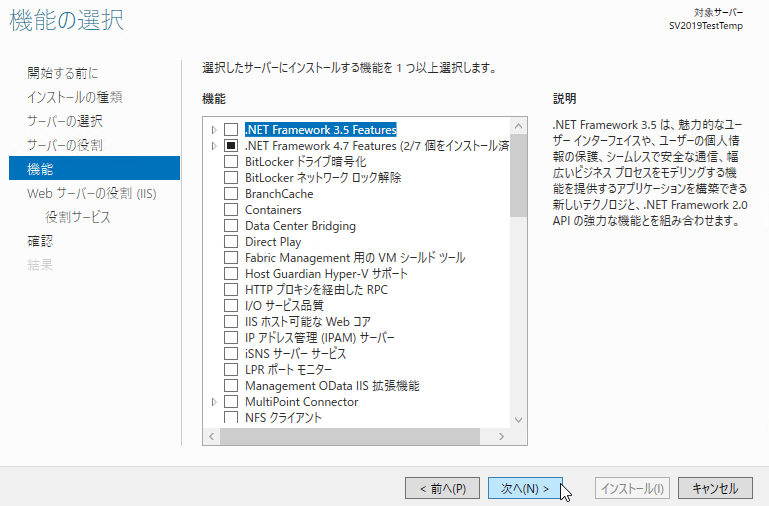Viewport: 769px width, 506px height.
Task: Click the vertical scrollbar thumb of feature list
Action: point(518,176)
